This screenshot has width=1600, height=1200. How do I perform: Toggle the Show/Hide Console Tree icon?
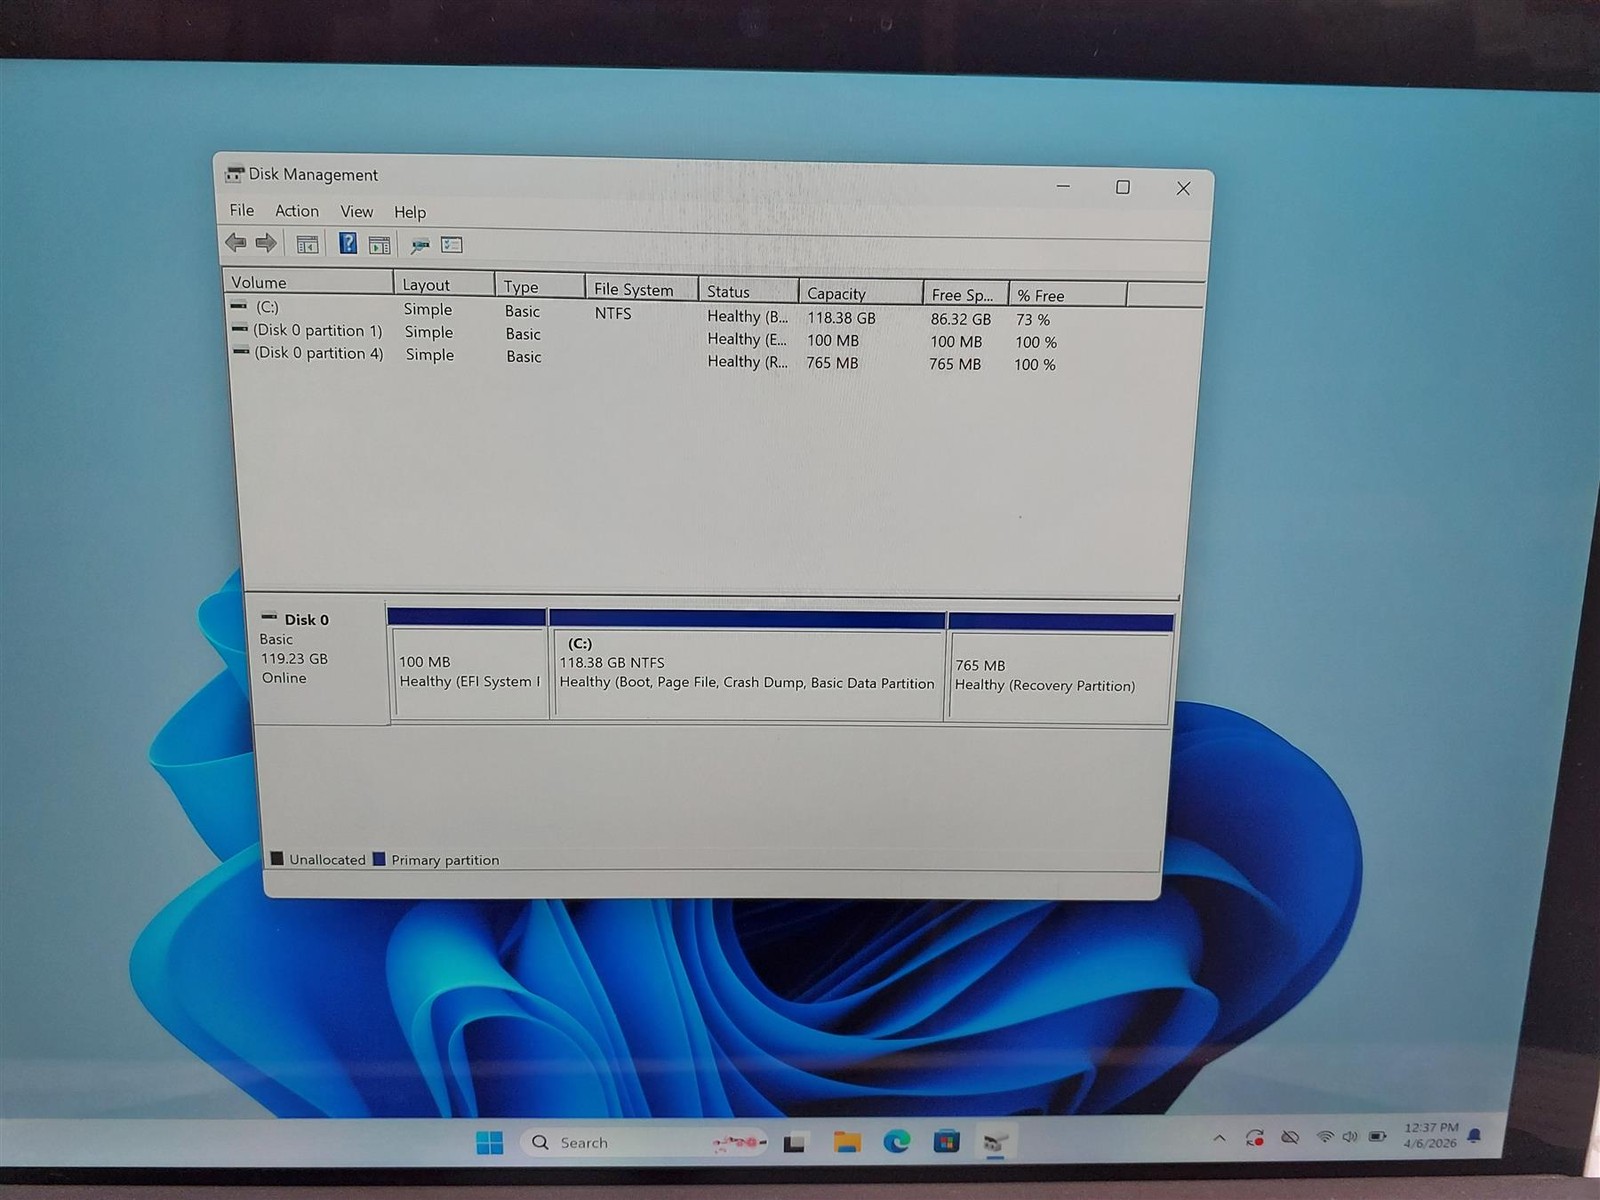(x=307, y=243)
